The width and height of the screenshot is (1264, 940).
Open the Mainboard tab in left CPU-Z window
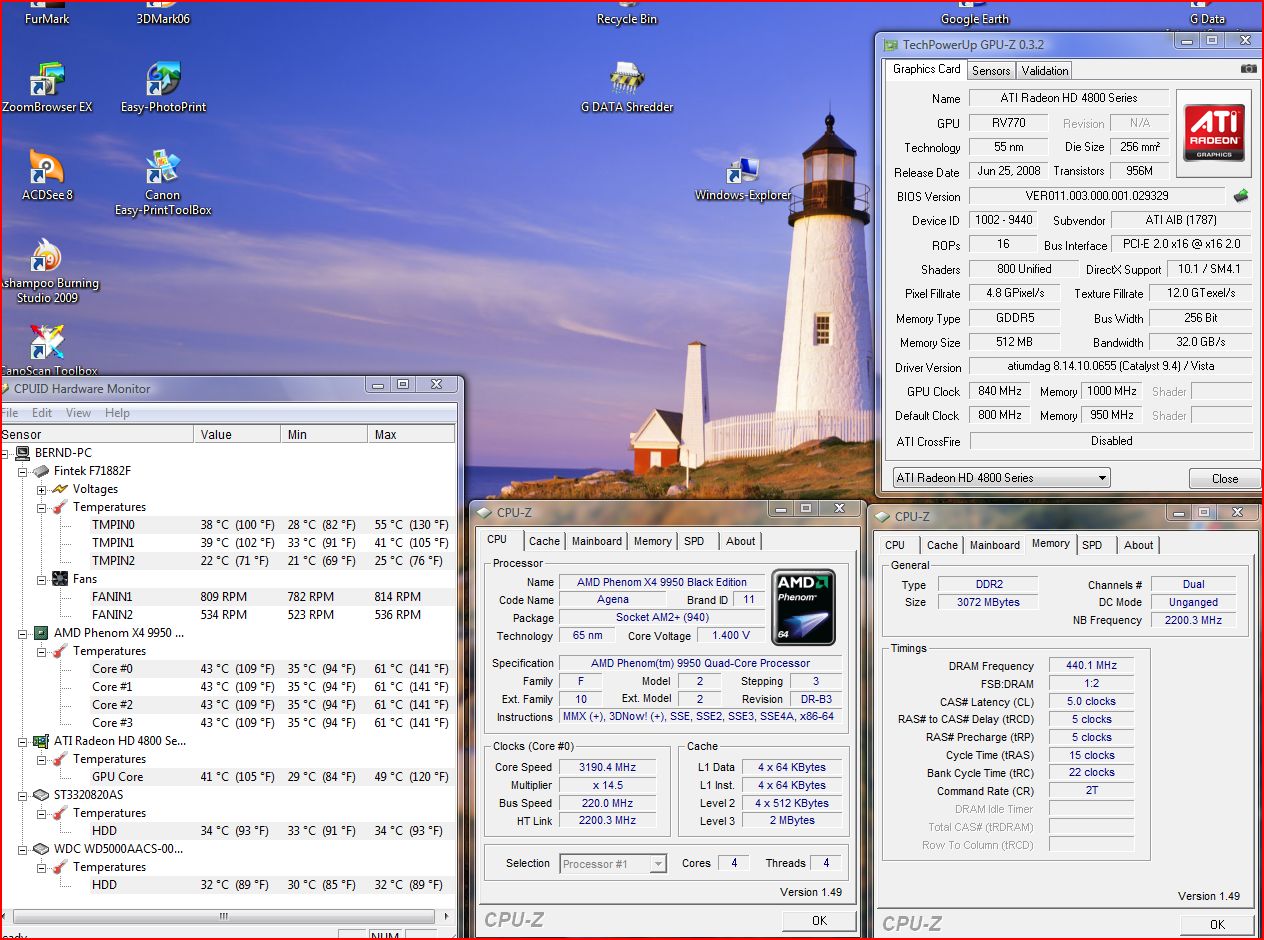point(597,541)
